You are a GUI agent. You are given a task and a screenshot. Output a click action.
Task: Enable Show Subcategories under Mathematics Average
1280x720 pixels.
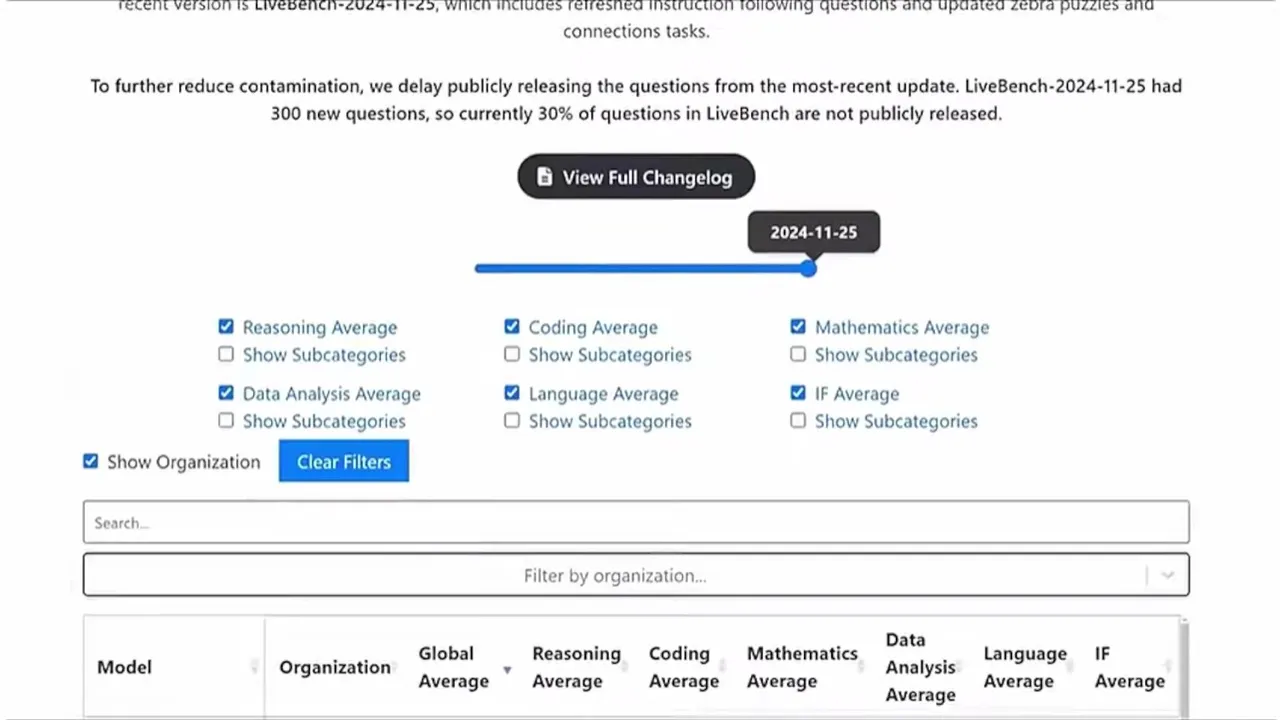point(798,354)
